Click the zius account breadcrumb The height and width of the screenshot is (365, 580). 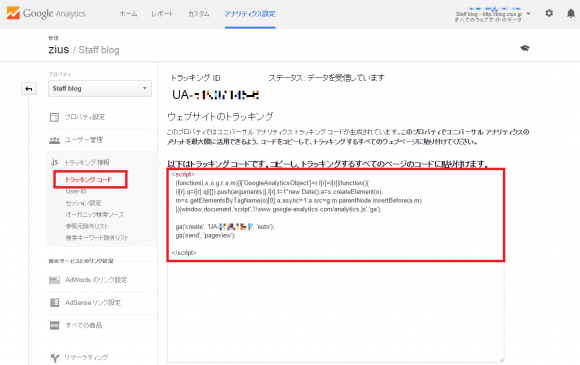coord(58,50)
